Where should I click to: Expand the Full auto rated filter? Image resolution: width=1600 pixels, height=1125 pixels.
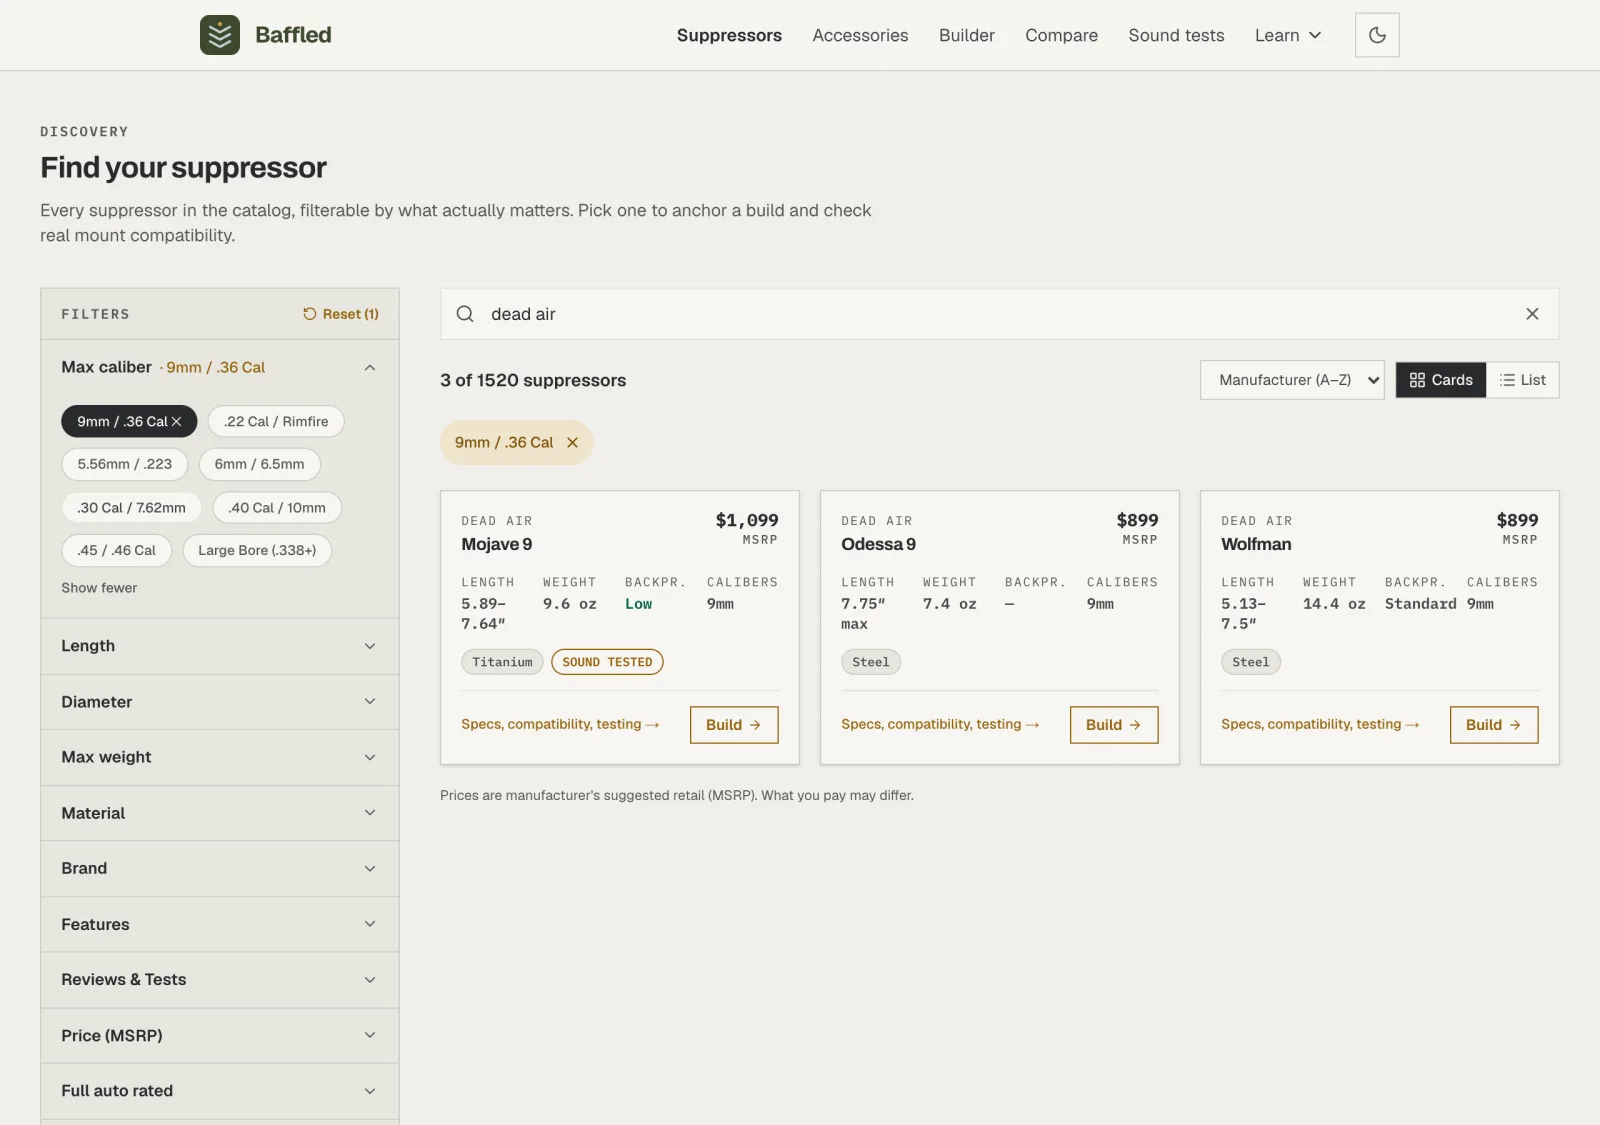(220, 1091)
